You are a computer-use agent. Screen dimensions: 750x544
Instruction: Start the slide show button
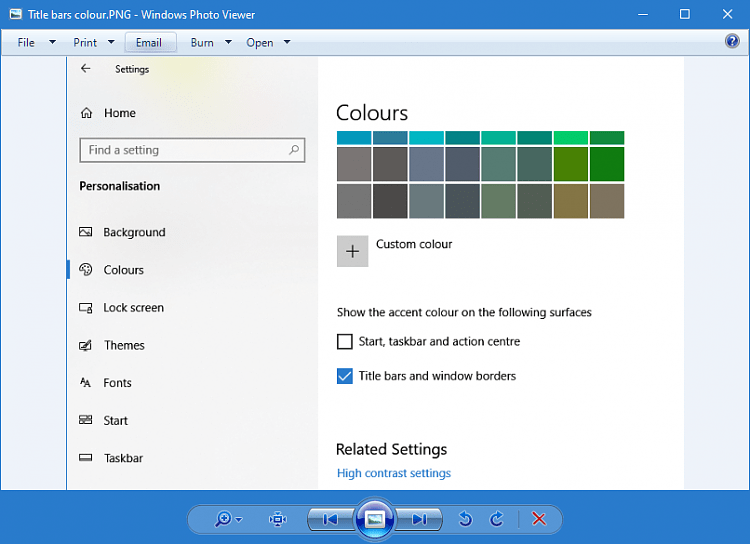(375, 519)
